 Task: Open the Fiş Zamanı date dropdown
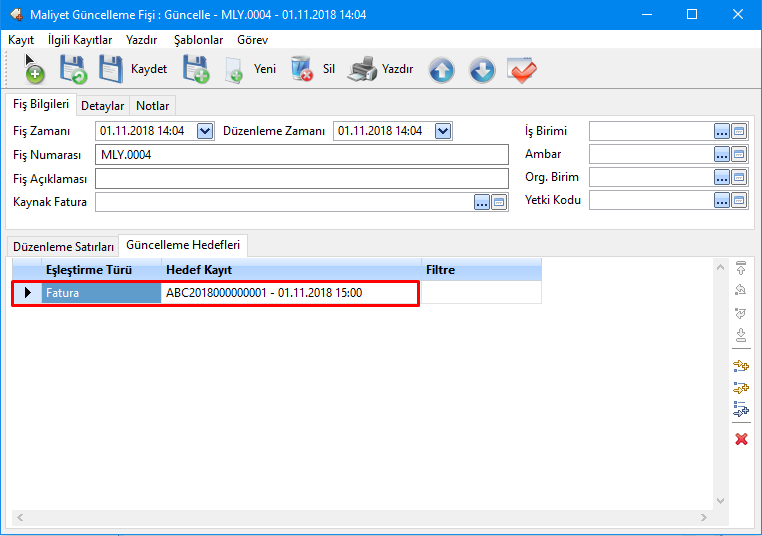point(205,131)
